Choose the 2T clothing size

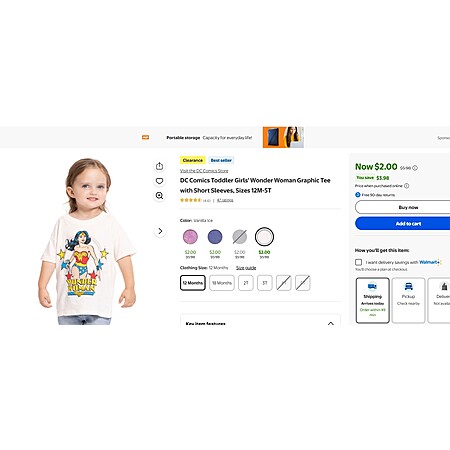[246, 283]
